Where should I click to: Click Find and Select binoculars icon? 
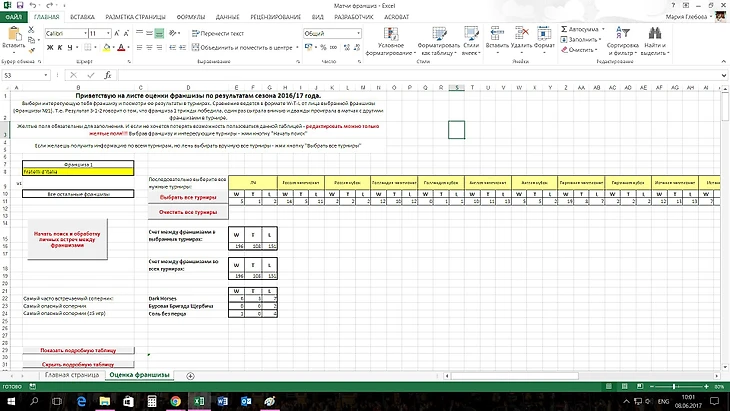pos(653,32)
